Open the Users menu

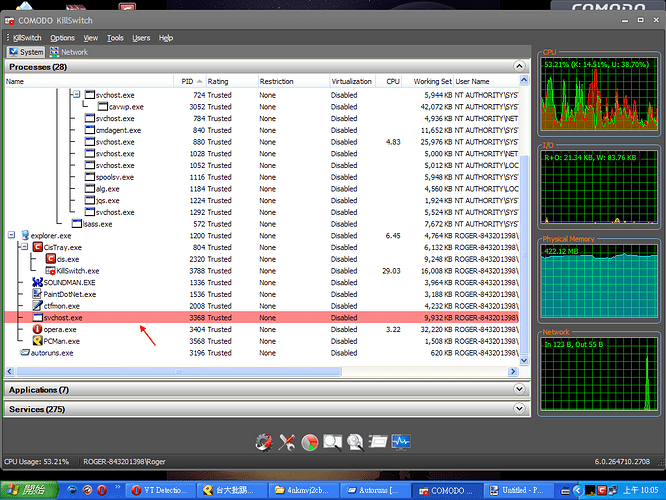click(141, 38)
